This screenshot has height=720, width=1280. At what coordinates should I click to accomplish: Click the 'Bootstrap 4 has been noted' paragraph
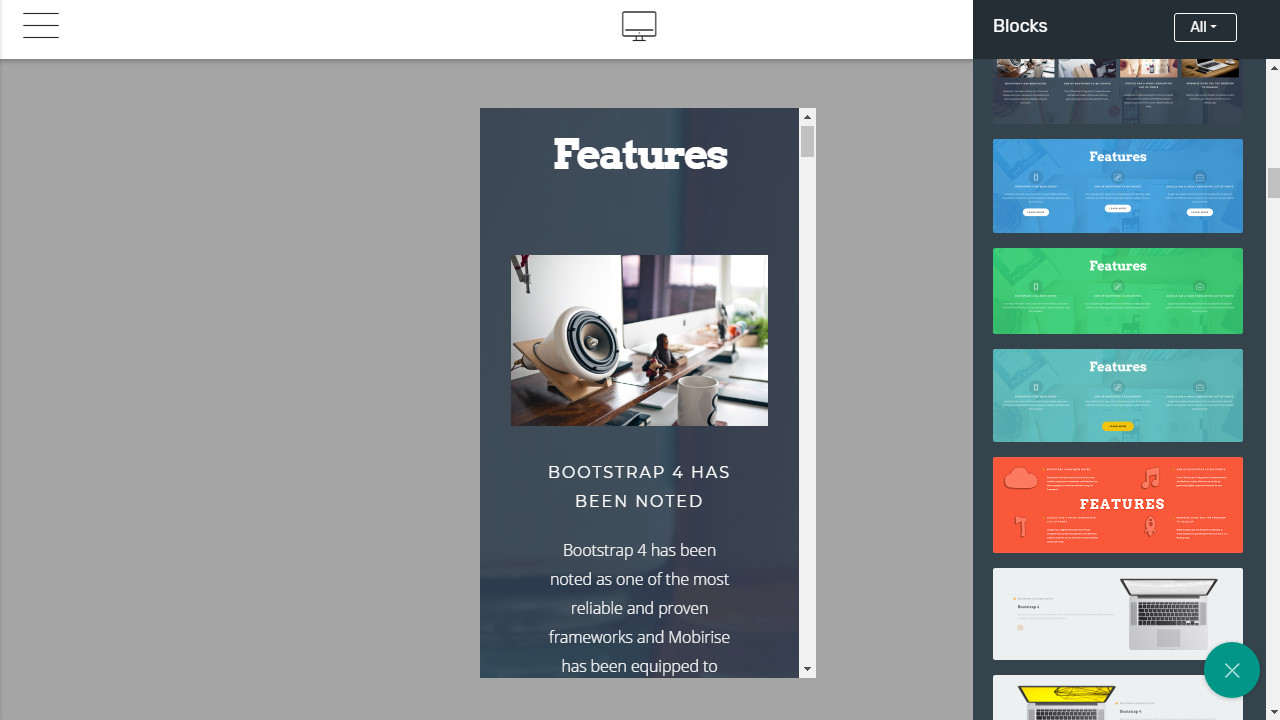[639, 608]
